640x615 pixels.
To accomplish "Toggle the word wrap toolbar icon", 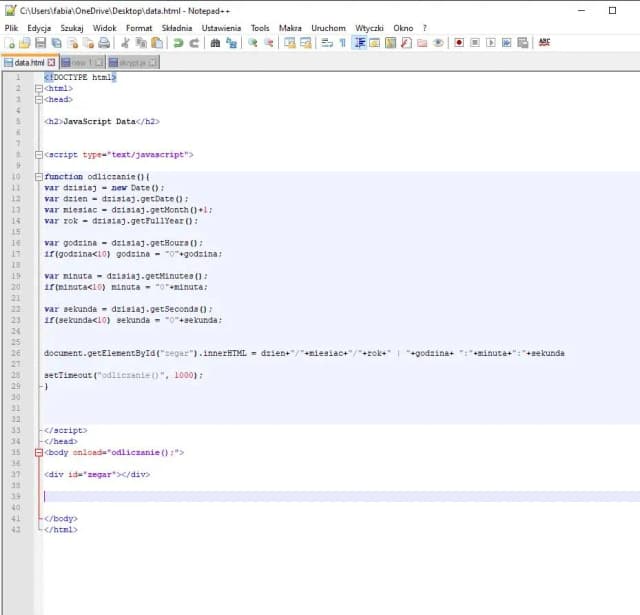I will 327,43.
